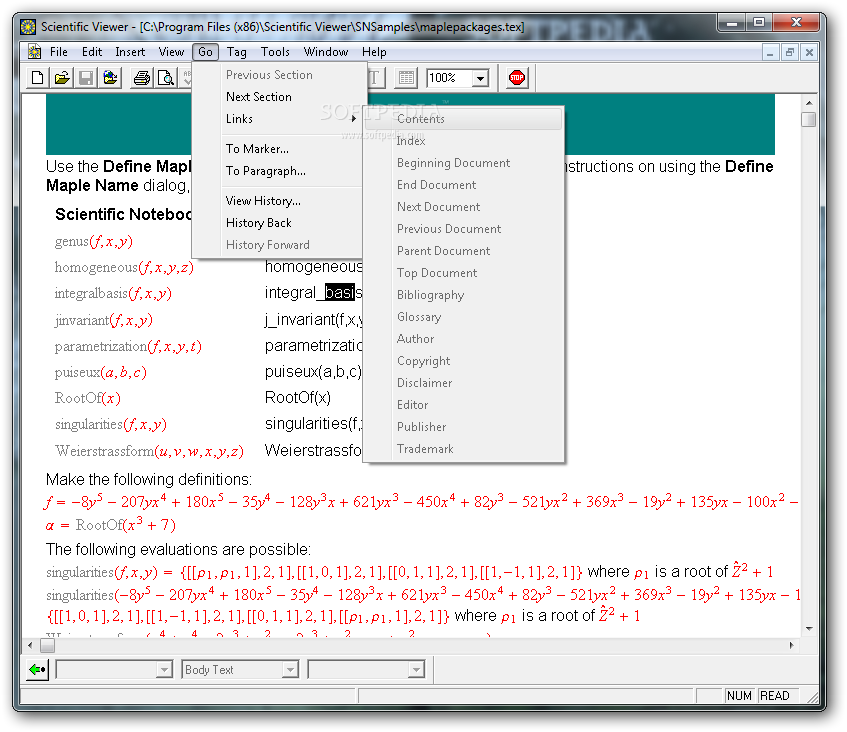Select End Document in submenu
The height and width of the screenshot is (732, 847).
pyautogui.click(x=463, y=185)
